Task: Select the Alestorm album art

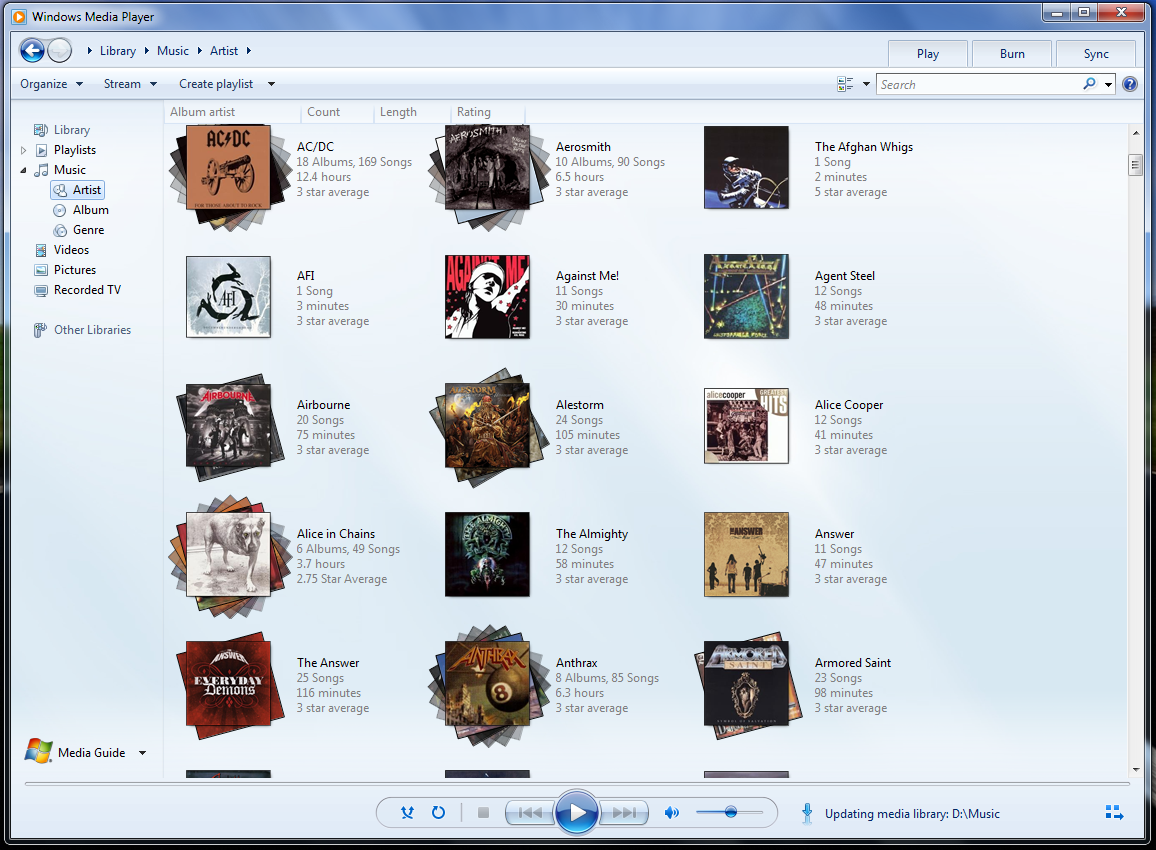Action: tap(487, 427)
